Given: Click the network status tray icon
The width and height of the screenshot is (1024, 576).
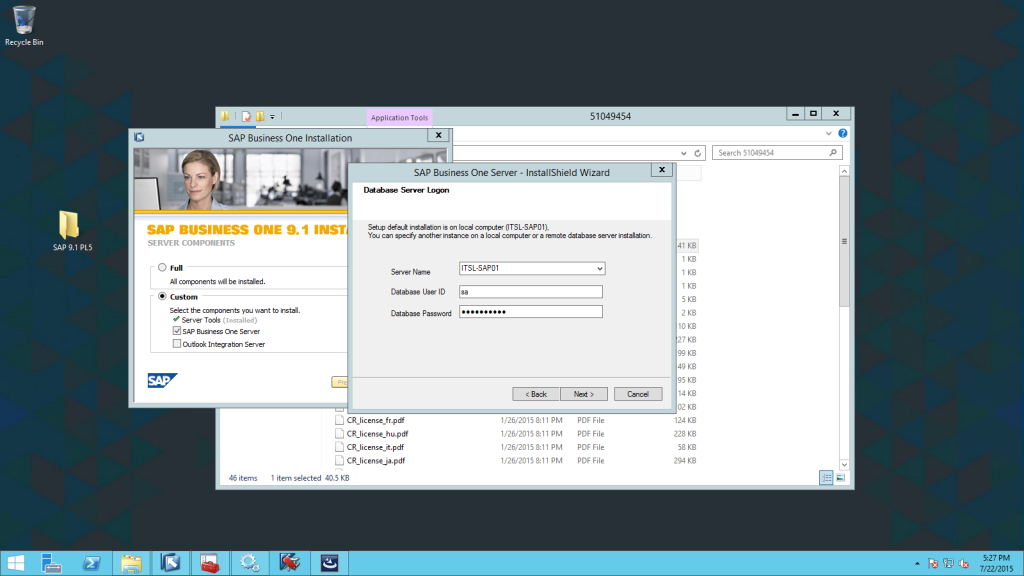Looking at the screenshot, I should (x=948, y=564).
